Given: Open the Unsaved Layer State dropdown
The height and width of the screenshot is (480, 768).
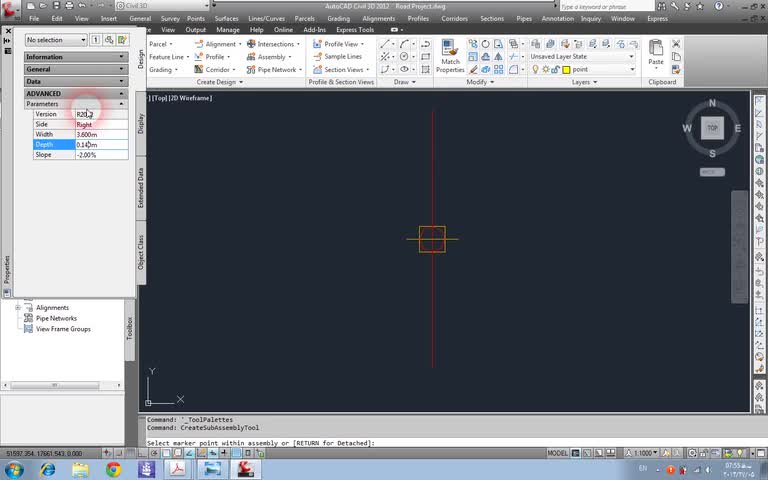Looking at the screenshot, I should click(x=582, y=57).
